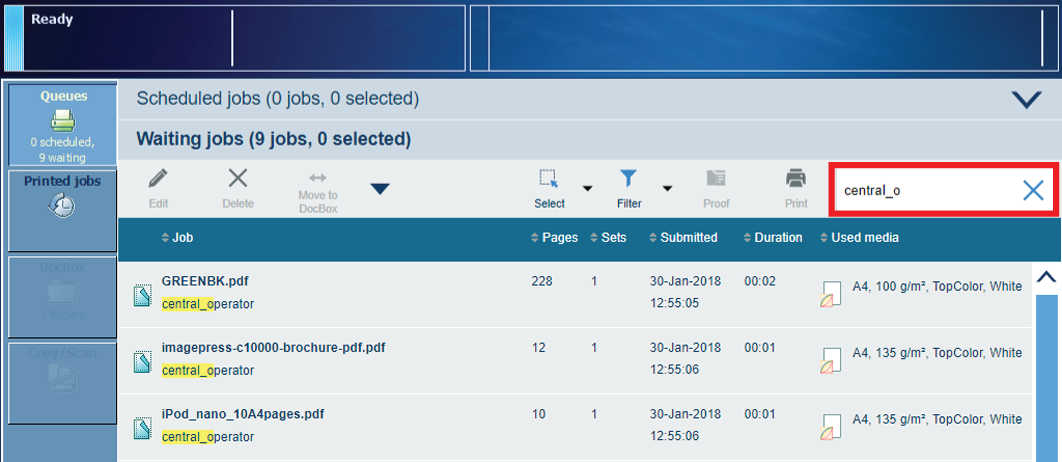Click the Proof icon in toolbar
Screen dimensions: 1062x462
(x=716, y=179)
